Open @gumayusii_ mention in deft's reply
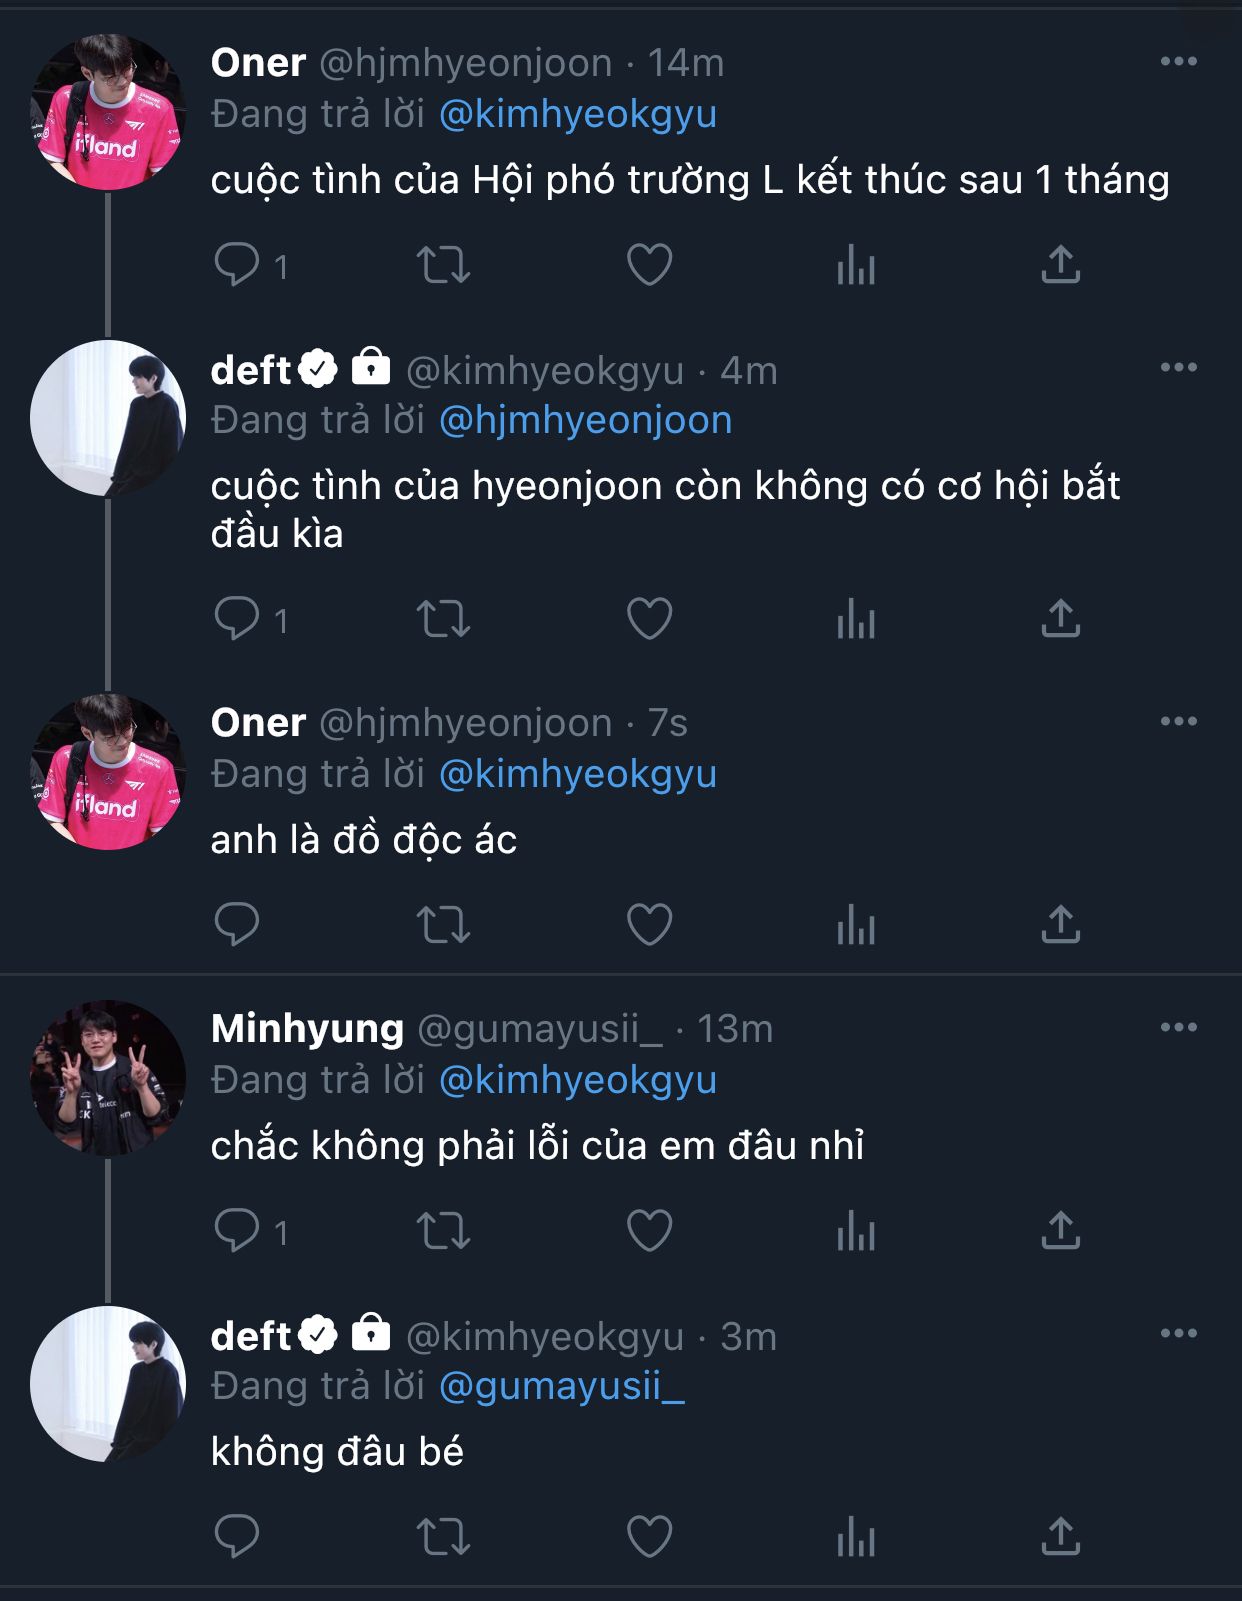This screenshot has height=1601, width=1242. point(561,1386)
